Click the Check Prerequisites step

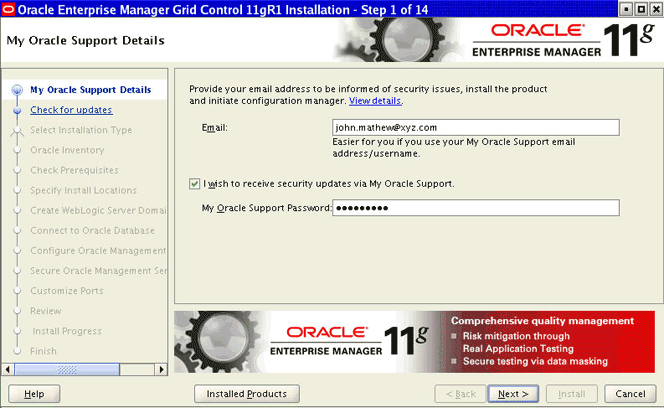coord(74,170)
